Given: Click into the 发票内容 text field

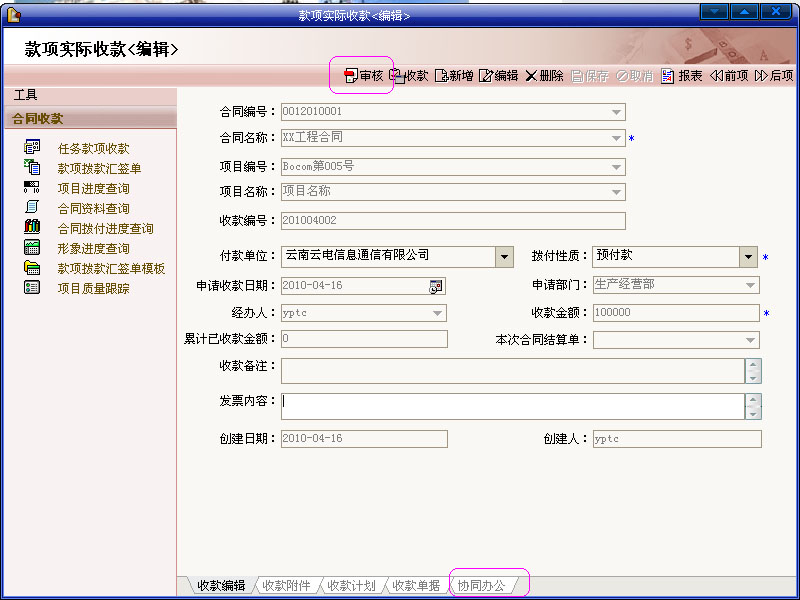Looking at the screenshot, I should coord(510,405).
